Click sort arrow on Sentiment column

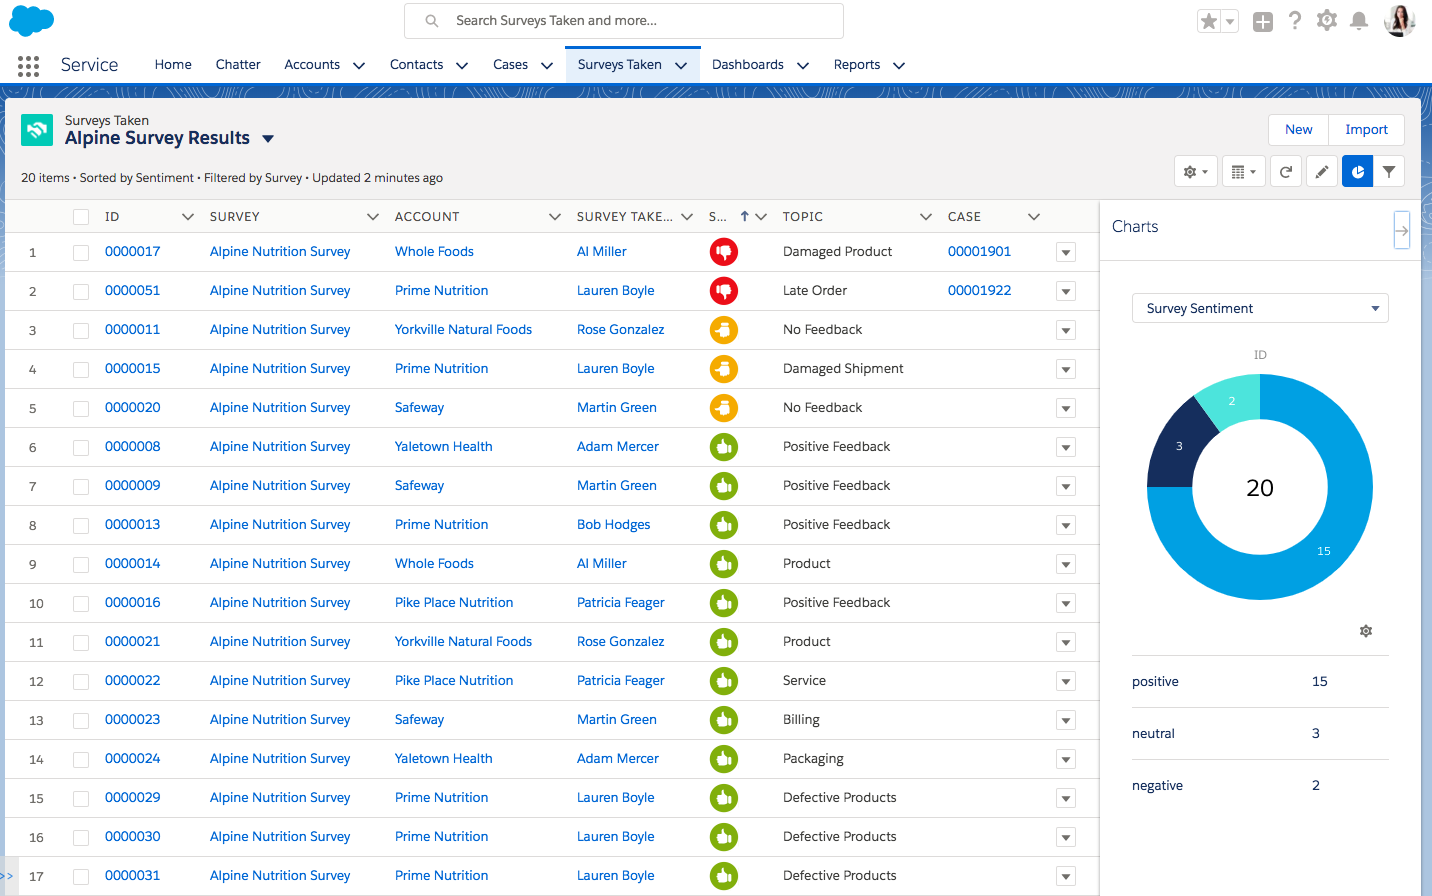[x=744, y=217]
